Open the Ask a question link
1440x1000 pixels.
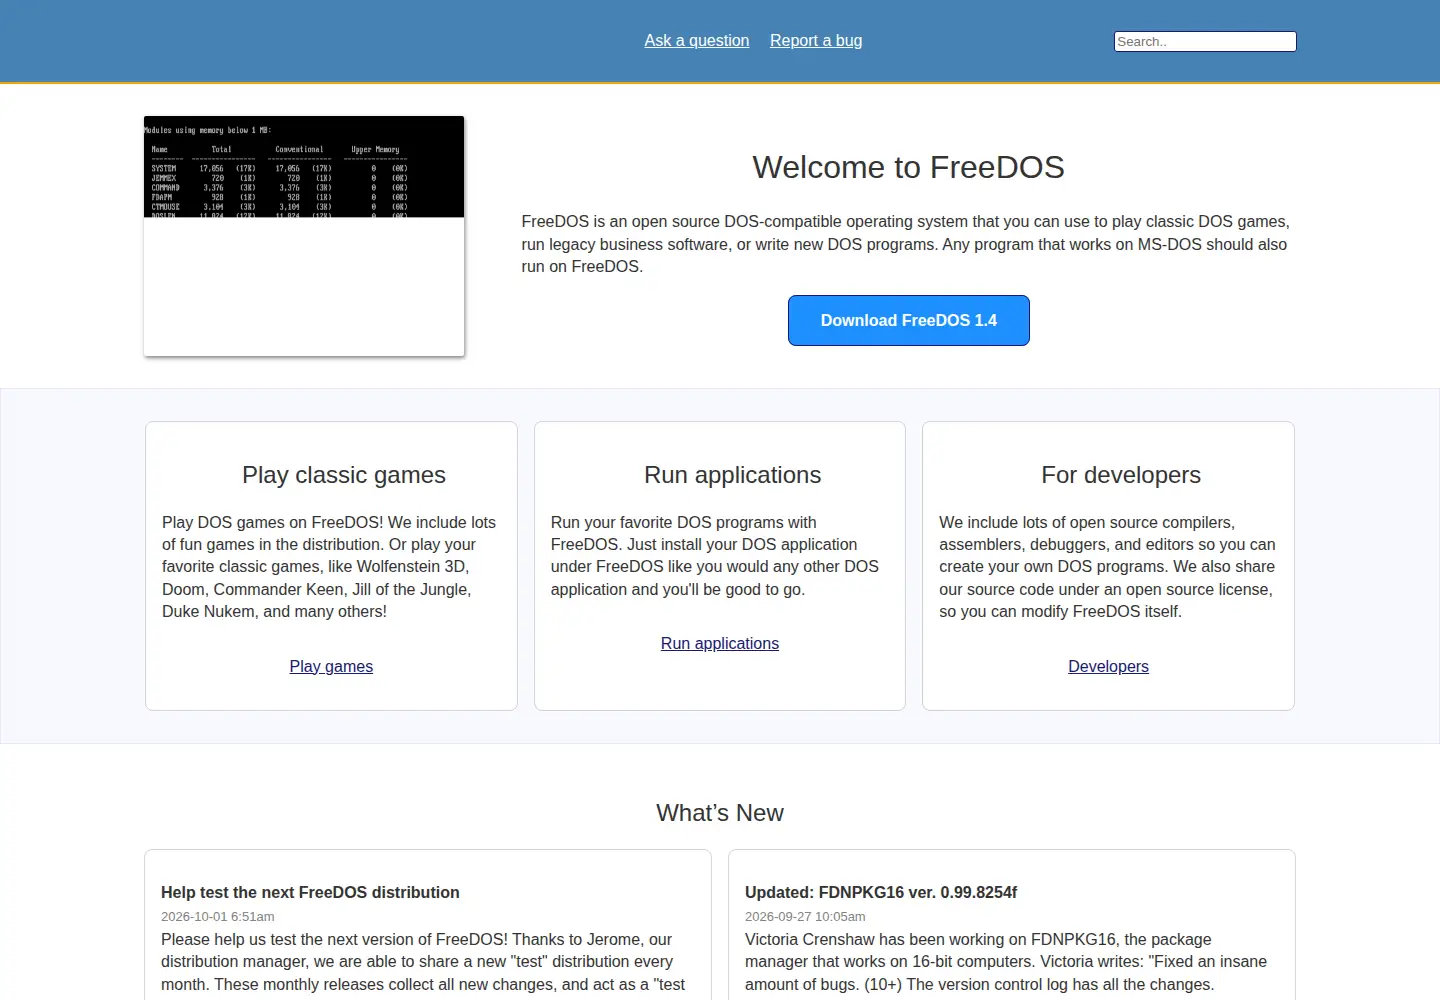[697, 40]
